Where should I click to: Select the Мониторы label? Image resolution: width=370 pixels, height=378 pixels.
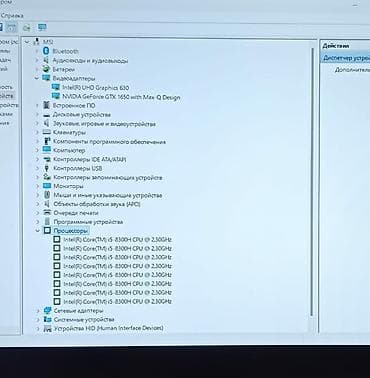pos(68,186)
